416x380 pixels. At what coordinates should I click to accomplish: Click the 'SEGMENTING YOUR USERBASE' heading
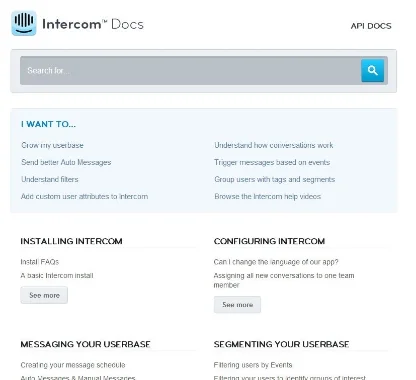point(281,344)
